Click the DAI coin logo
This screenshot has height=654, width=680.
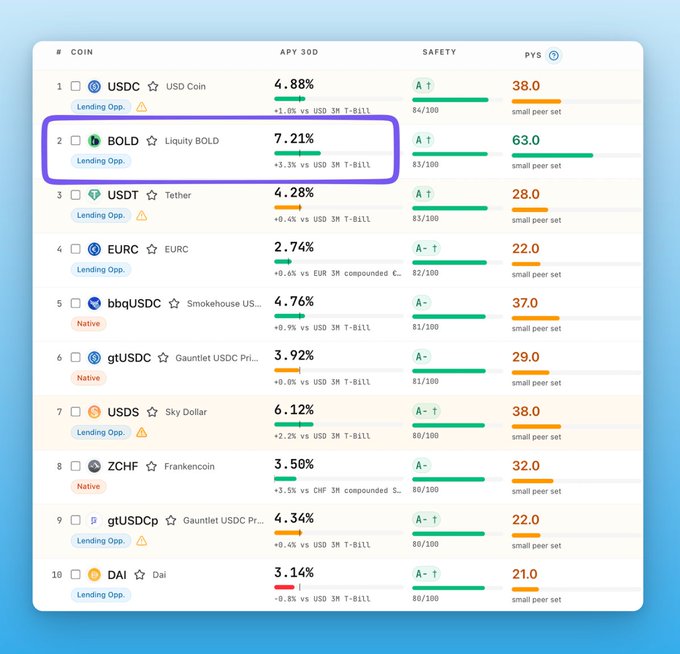click(x=94, y=575)
